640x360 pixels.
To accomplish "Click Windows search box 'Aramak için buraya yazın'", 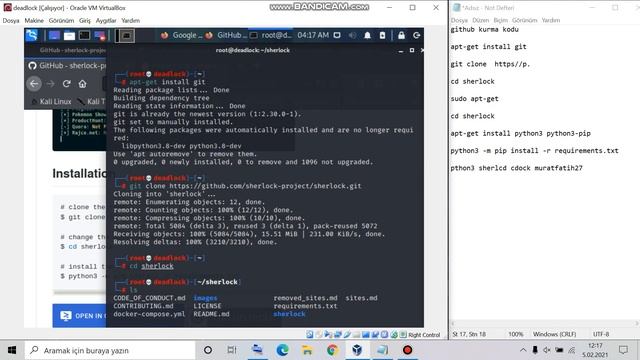I will [110, 350].
